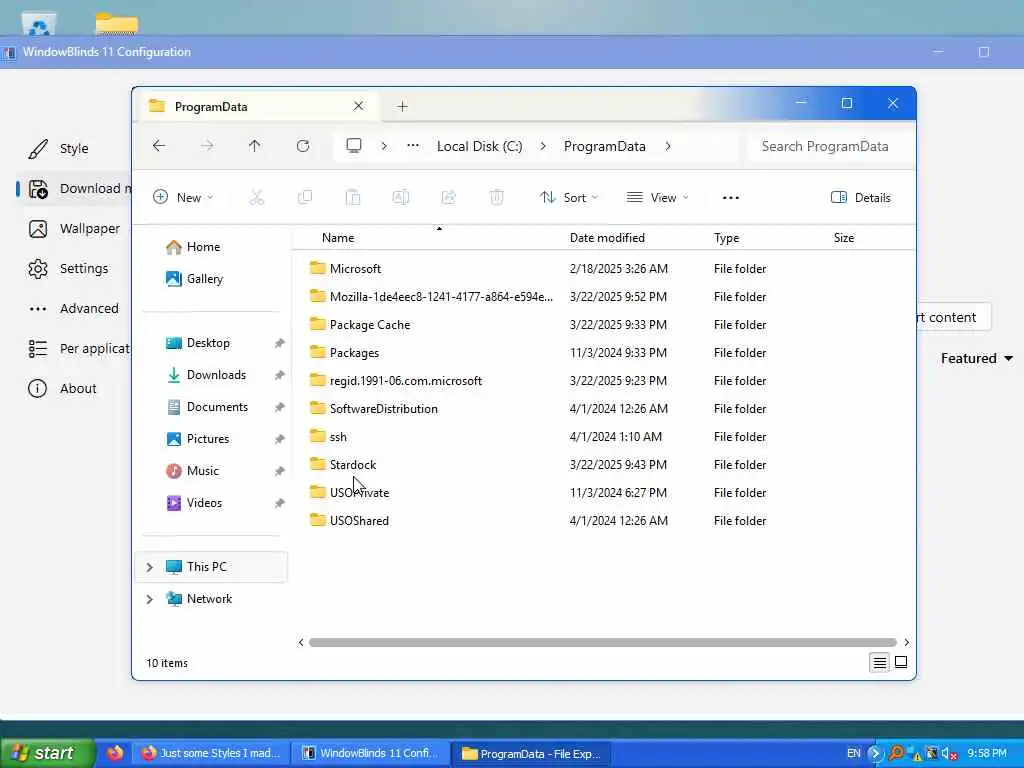Image resolution: width=1024 pixels, height=768 pixels.
Task: Open the hidden breadcrumb ellipsis in address bar
Action: pos(413,146)
